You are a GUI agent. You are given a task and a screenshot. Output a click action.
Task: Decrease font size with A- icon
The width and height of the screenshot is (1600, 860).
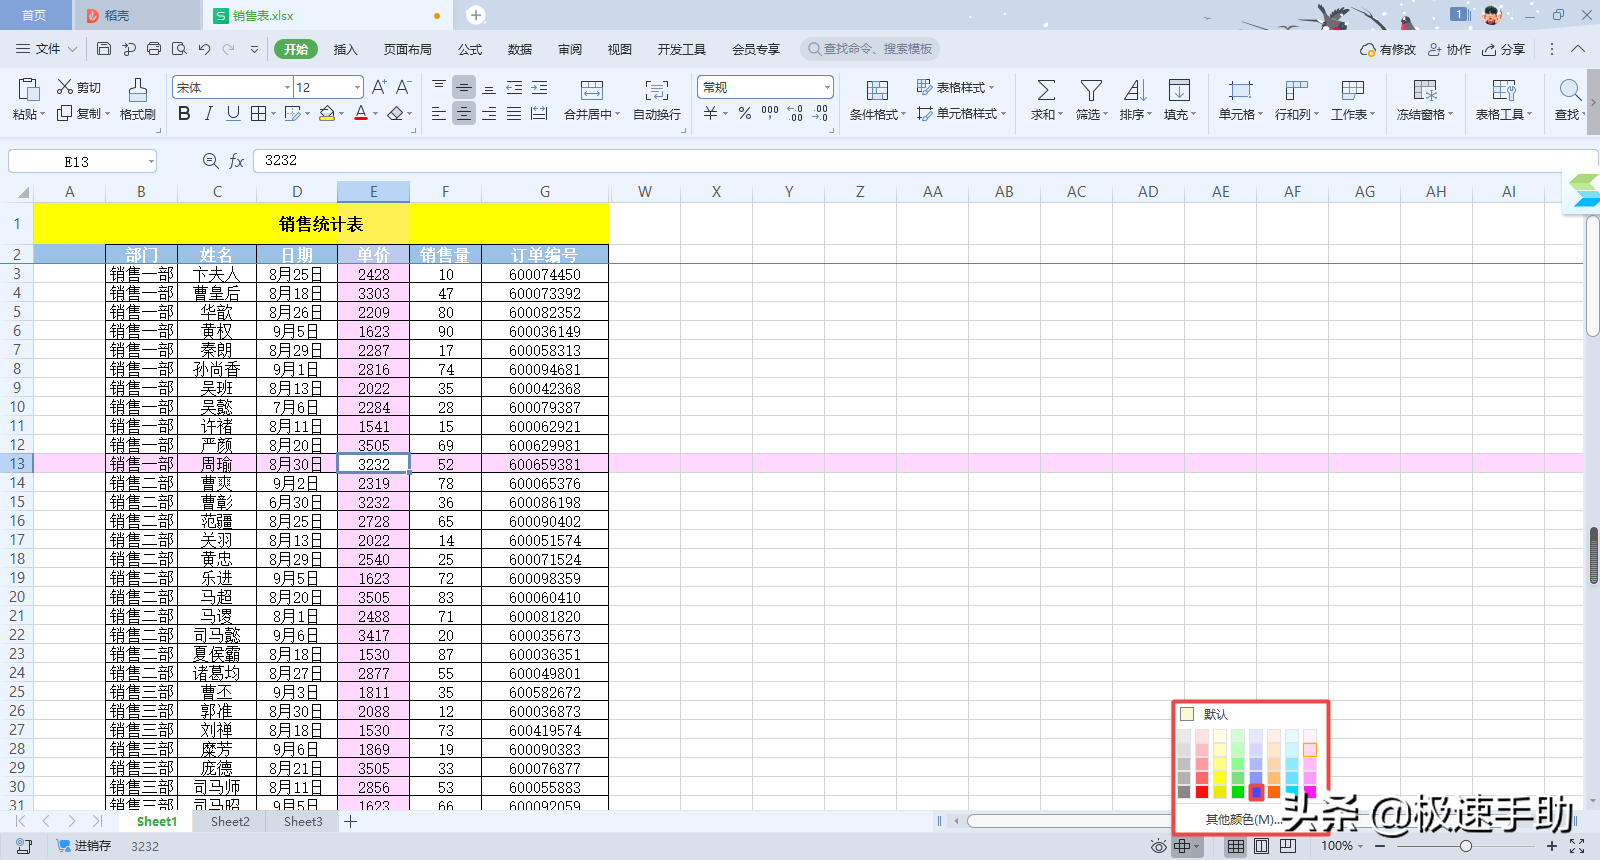pos(403,87)
